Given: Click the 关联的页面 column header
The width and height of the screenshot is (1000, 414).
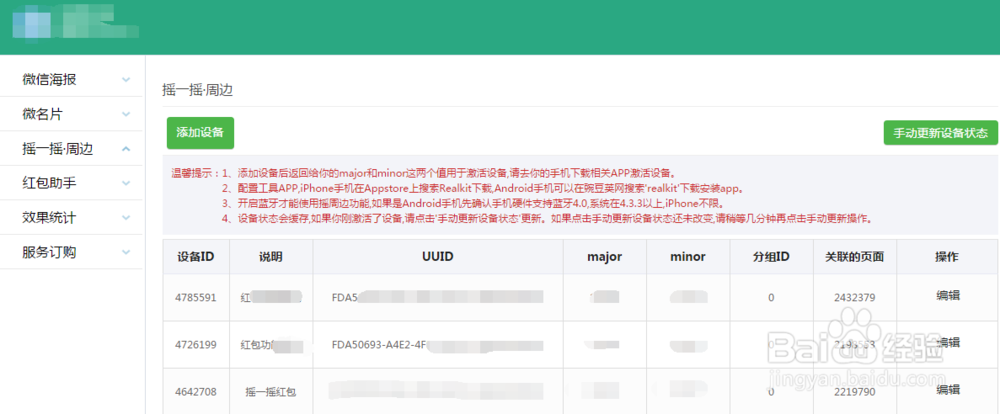Looking at the screenshot, I should pyautogui.click(x=855, y=257).
